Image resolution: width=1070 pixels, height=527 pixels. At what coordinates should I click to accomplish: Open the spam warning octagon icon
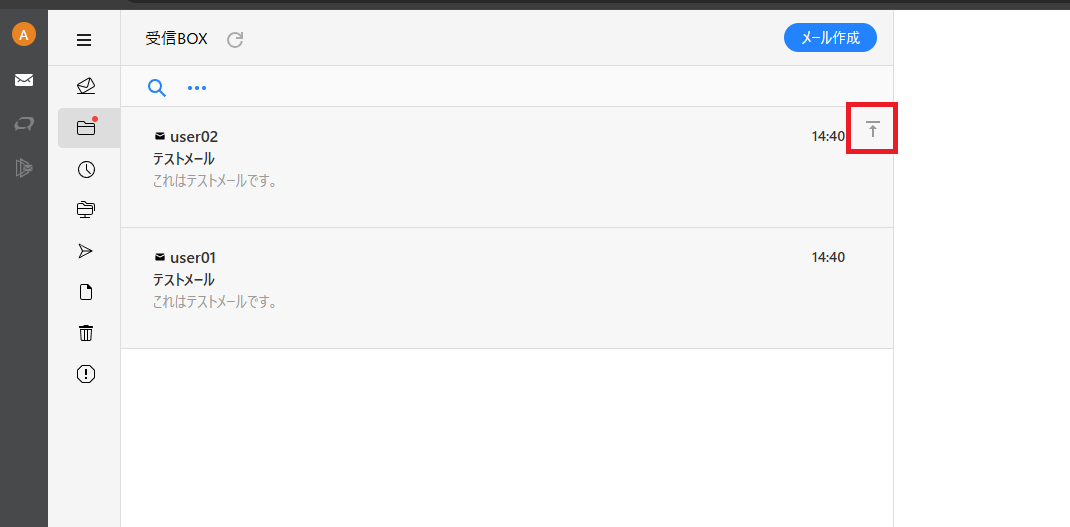86,374
